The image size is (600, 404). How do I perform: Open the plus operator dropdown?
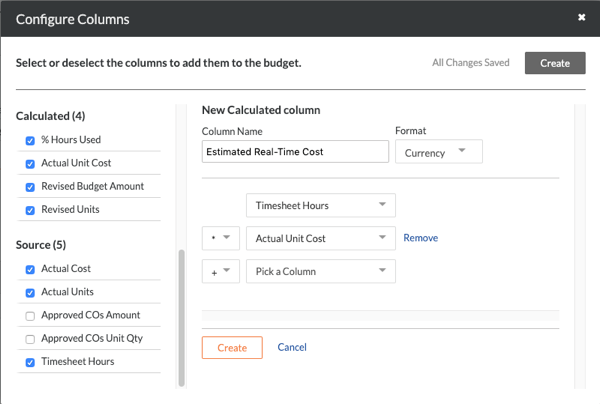pyautogui.click(x=221, y=271)
